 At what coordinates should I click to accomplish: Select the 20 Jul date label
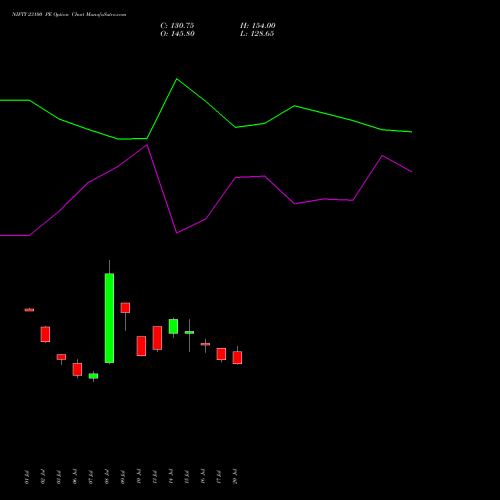click(235, 477)
